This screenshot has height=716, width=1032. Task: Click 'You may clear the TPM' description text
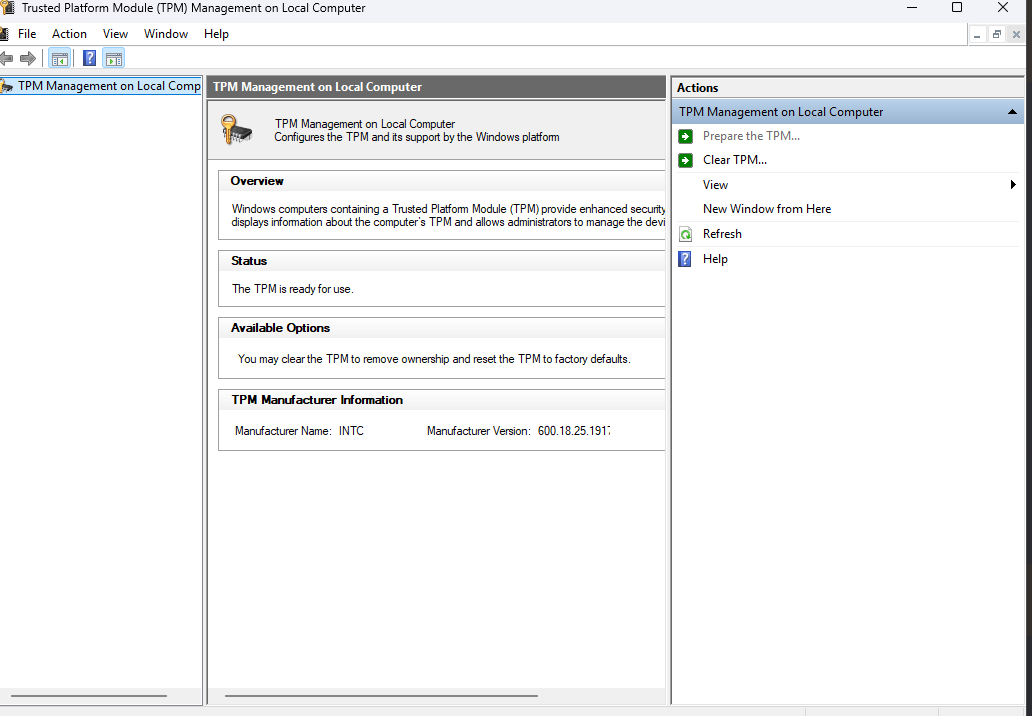coord(434,359)
